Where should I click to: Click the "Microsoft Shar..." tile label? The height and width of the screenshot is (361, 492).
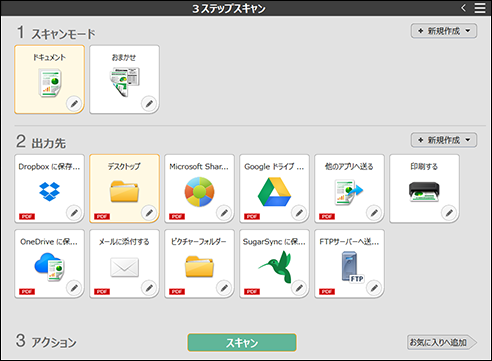pyautogui.click(x=199, y=166)
